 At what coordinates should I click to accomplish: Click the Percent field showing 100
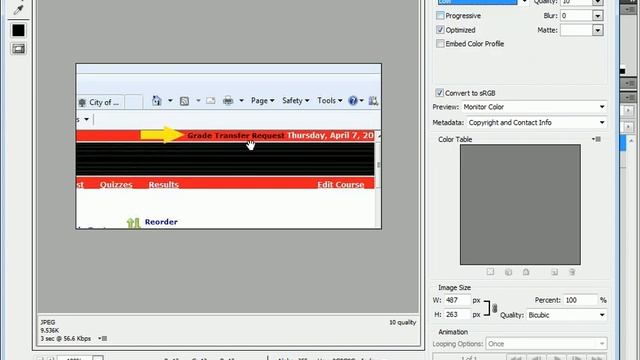click(580, 300)
